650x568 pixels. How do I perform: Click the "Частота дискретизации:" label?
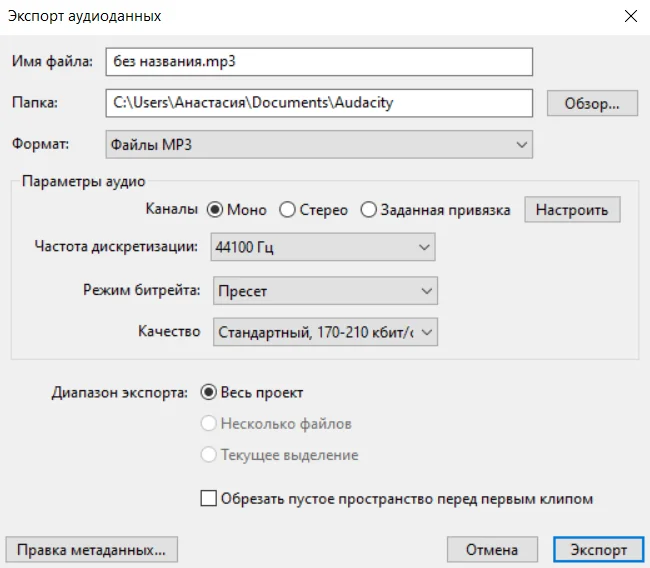click(116, 246)
